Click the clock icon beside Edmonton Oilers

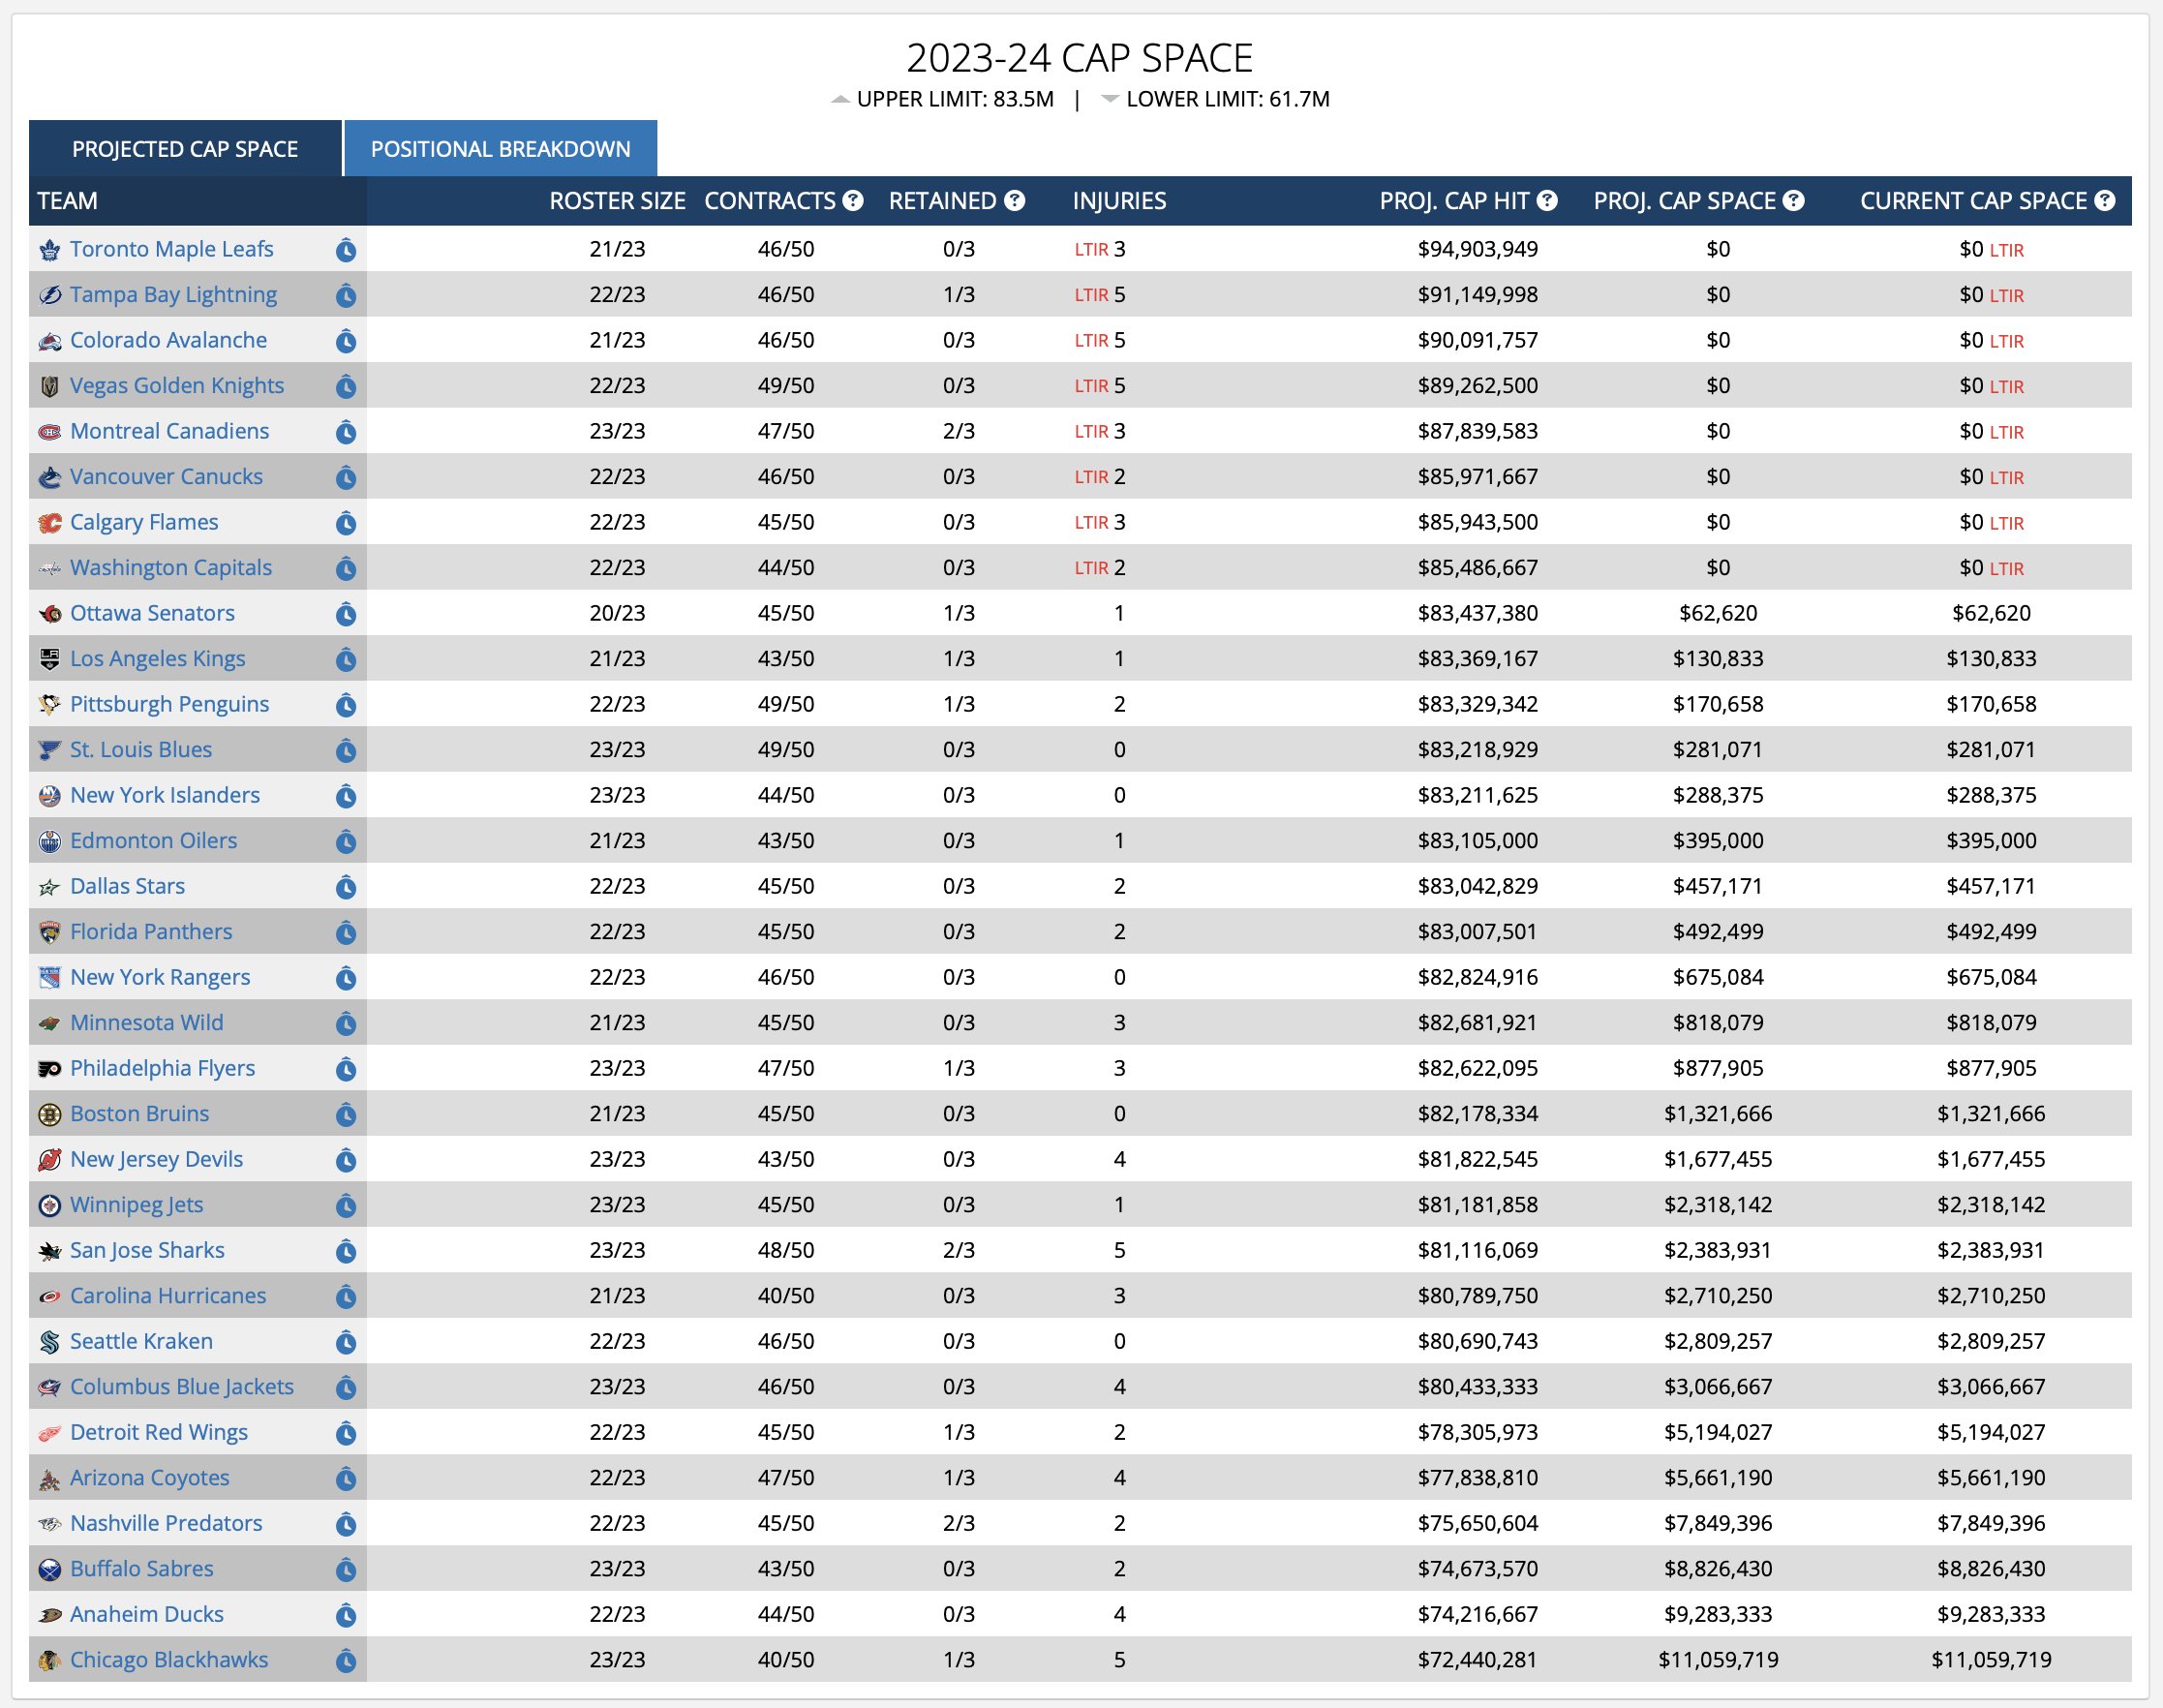point(346,841)
